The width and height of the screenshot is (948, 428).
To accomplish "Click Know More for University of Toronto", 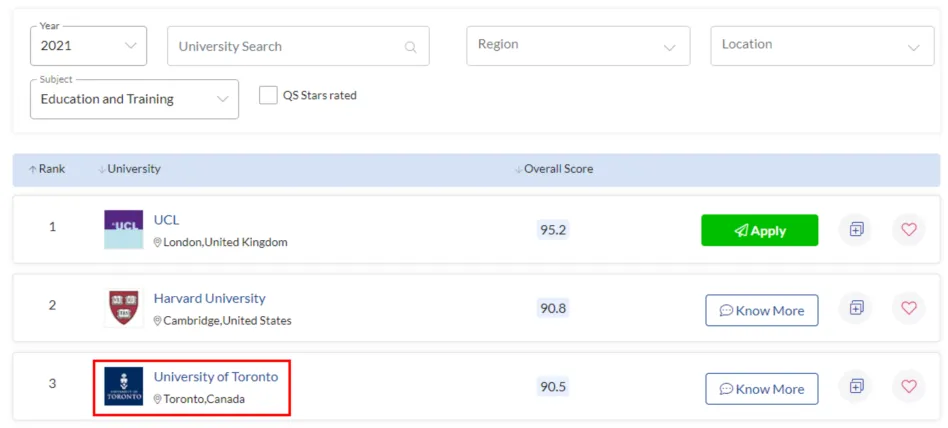I will pos(762,389).
